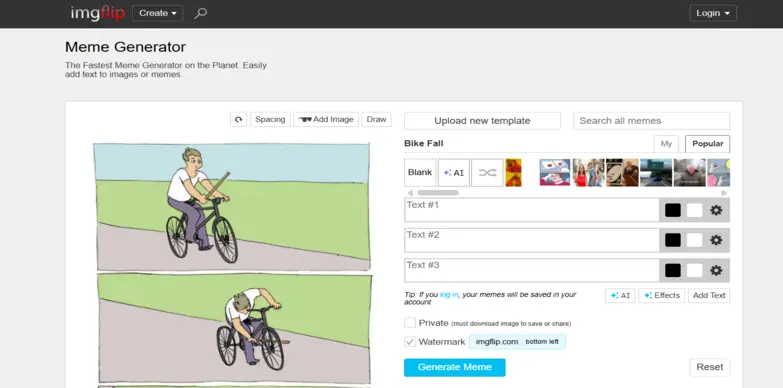The width and height of the screenshot is (783, 388).
Task: Click the Upload new template button
Action: click(x=482, y=121)
